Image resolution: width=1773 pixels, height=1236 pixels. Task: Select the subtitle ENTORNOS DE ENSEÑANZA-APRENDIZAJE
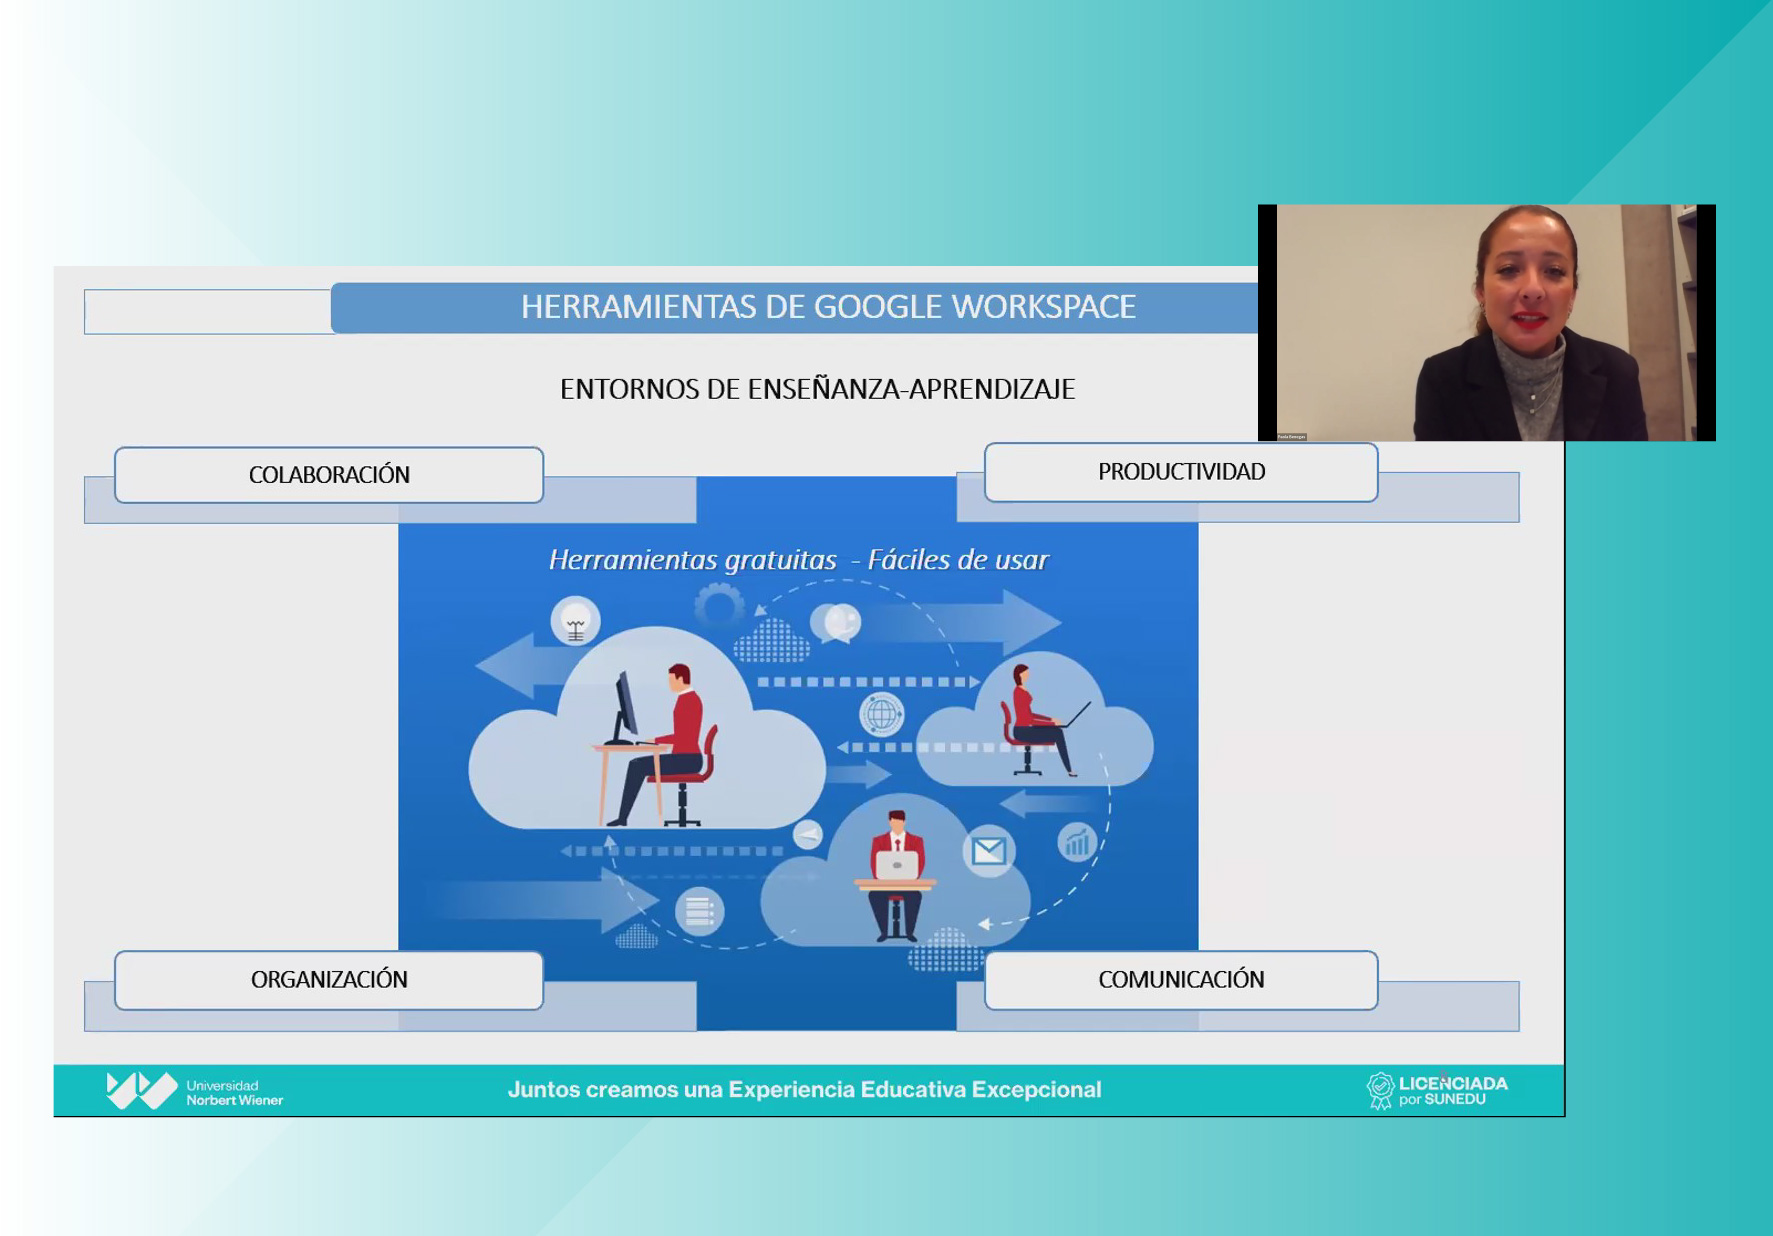pos(817,389)
